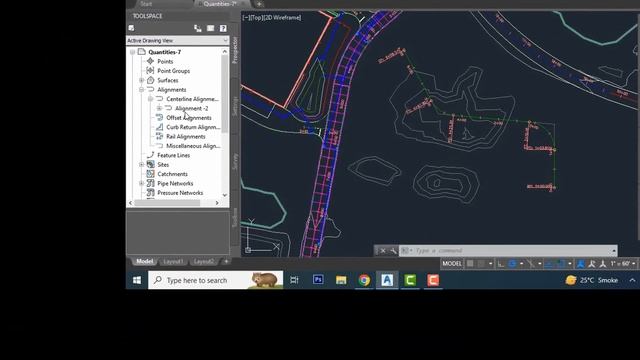Collapse Centerline Alignments node
This screenshot has width=640, height=360.
tap(151, 99)
